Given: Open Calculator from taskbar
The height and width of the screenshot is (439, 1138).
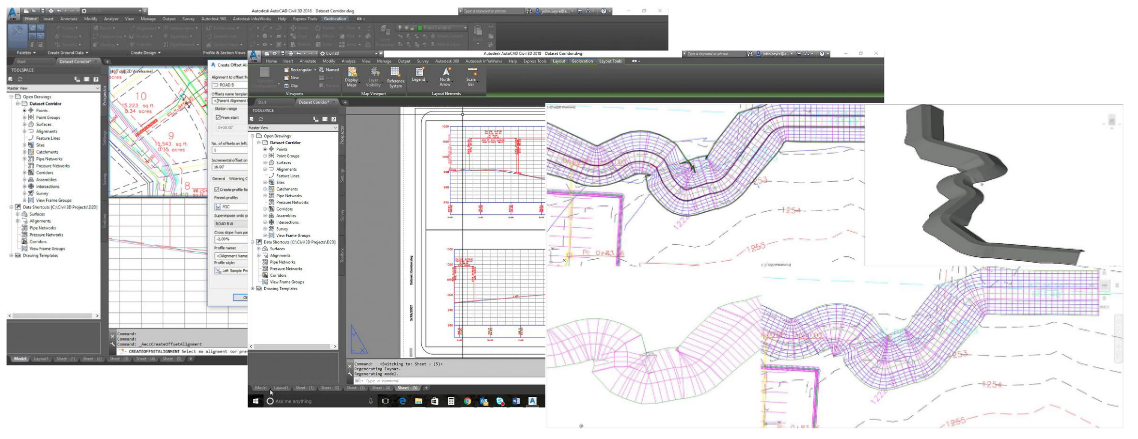Looking at the screenshot, I should coord(451,401).
